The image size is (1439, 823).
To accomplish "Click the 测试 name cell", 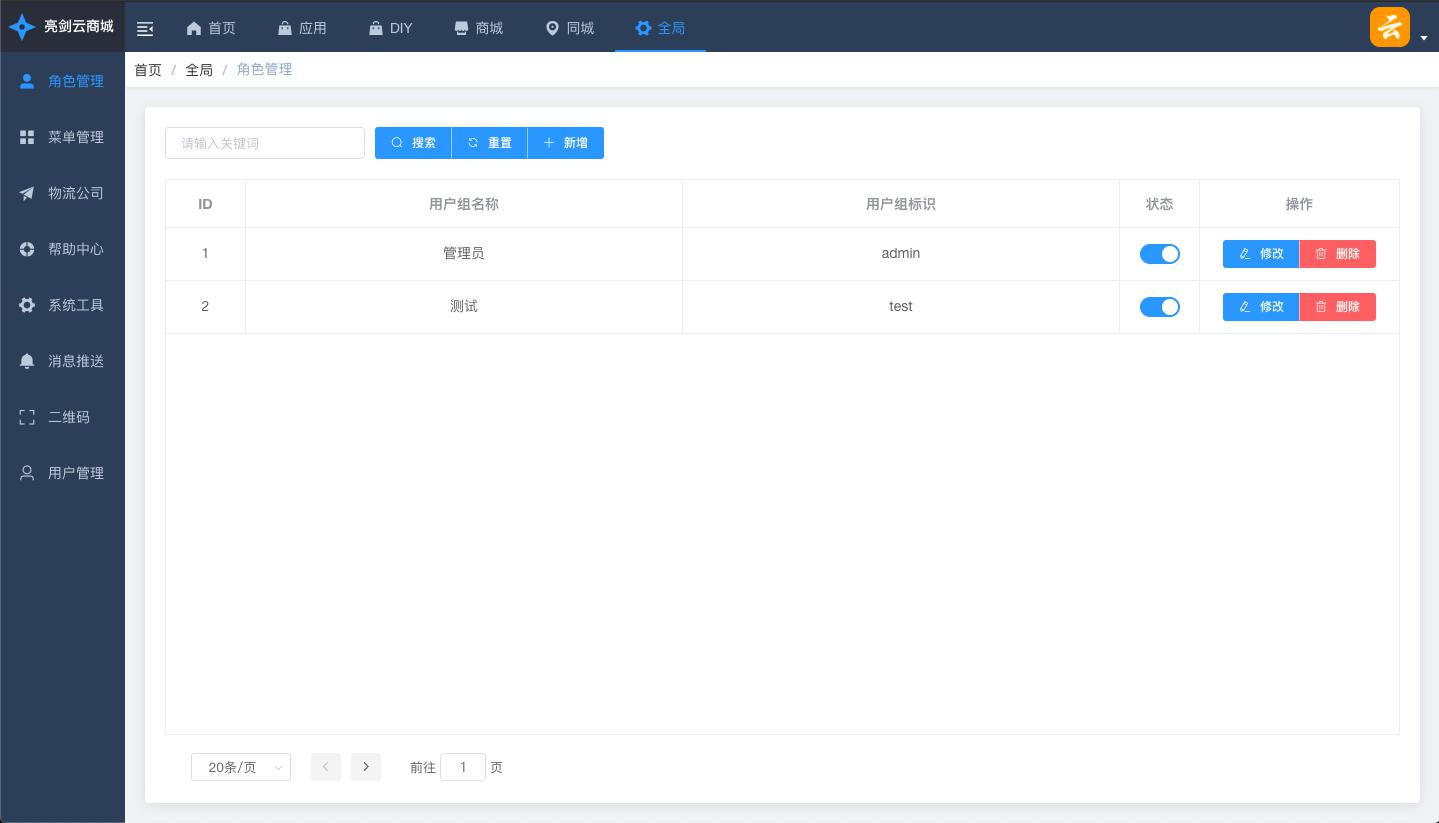I will [464, 307].
